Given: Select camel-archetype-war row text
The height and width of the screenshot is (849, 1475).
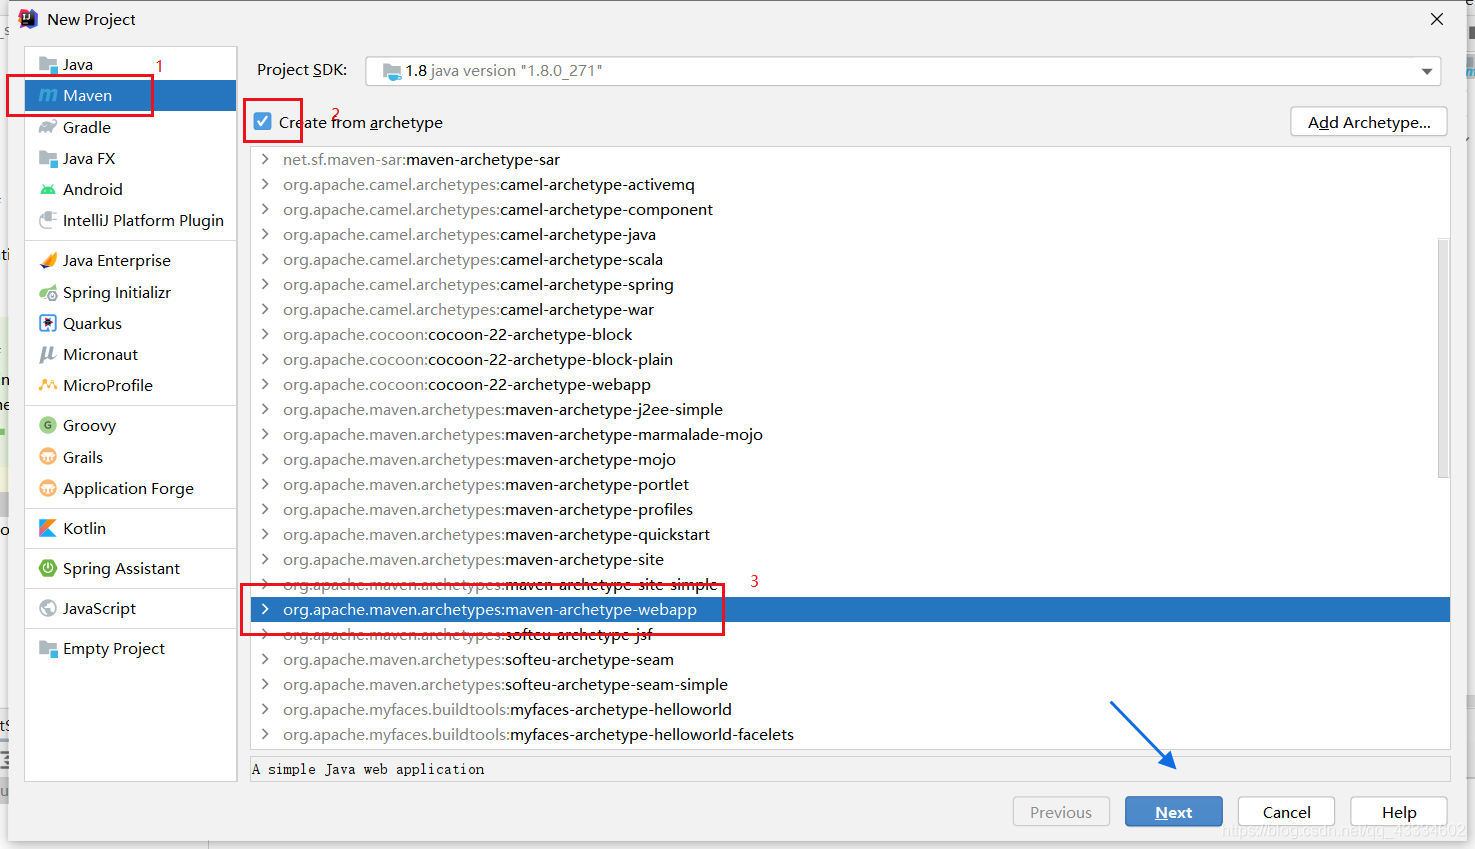Looking at the screenshot, I should pyautogui.click(x=468, y=309).
